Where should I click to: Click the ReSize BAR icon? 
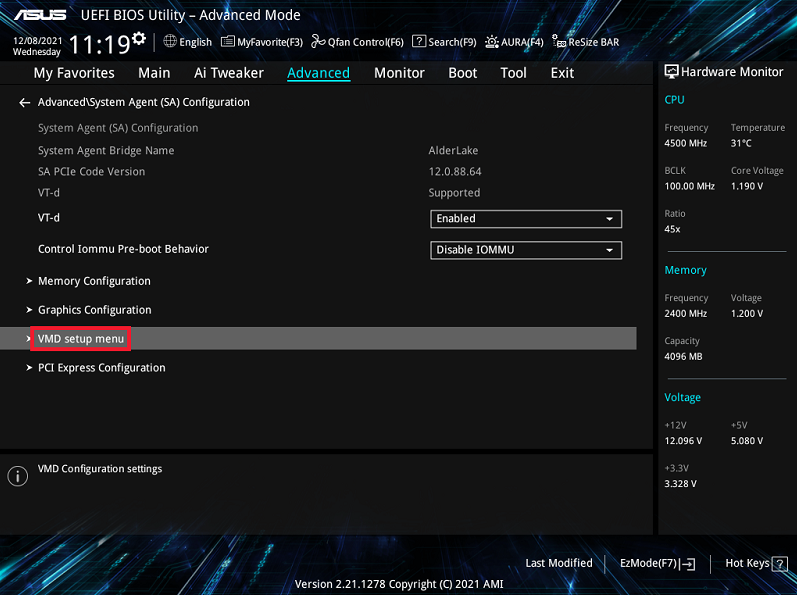559,42
